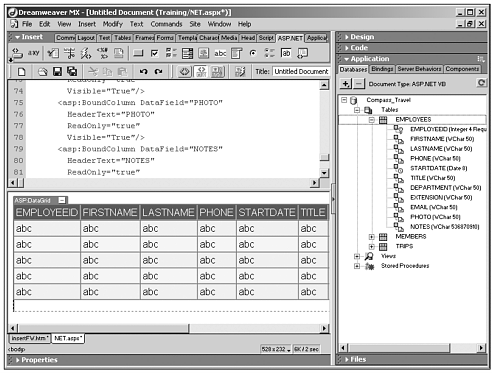This screenshot has width=495, height=373.
Task: Click the Save All icon
Action: point(72,71)
